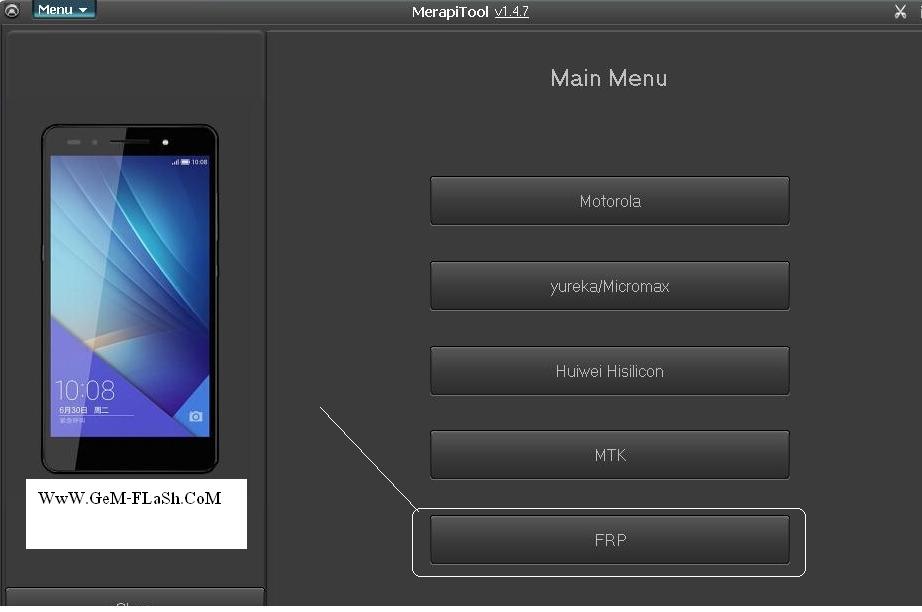This screenshot has height=612, width=922.
Task: Open the Huiwei Hisilicon section
Action: 610,371
